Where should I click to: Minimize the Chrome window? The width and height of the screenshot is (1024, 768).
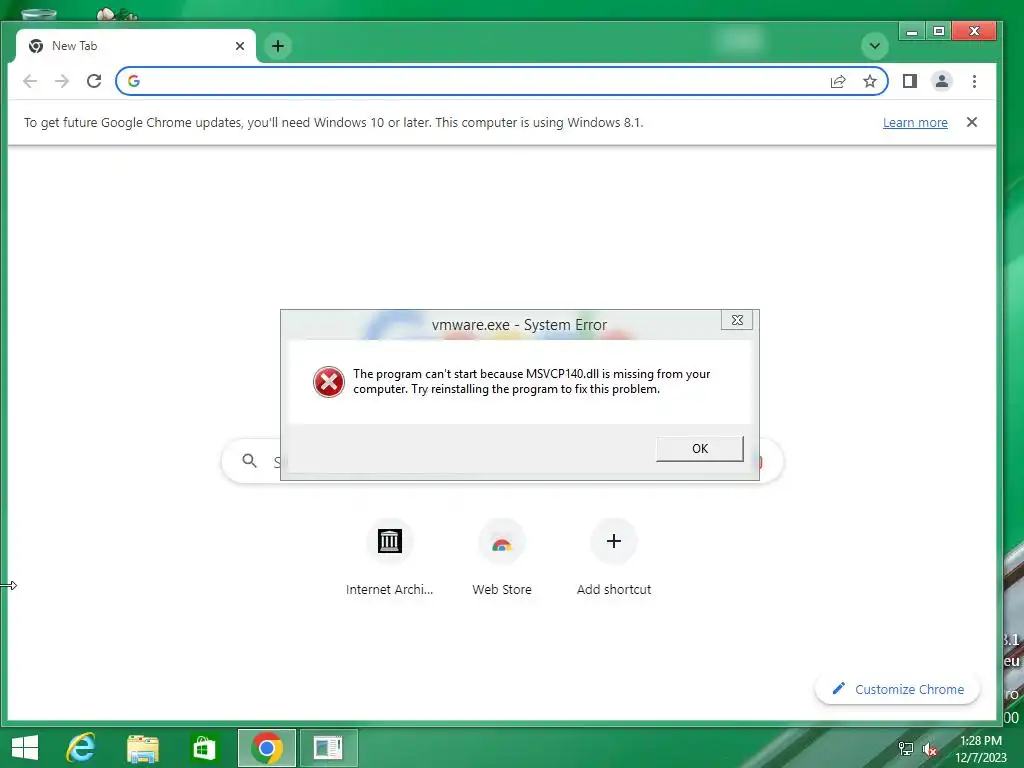(x=912, y=31)
